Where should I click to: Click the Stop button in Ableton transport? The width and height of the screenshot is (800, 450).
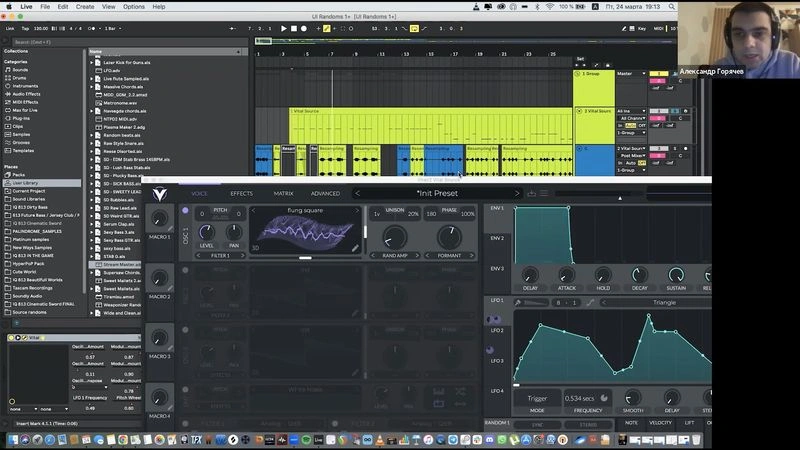pos(294,29)
